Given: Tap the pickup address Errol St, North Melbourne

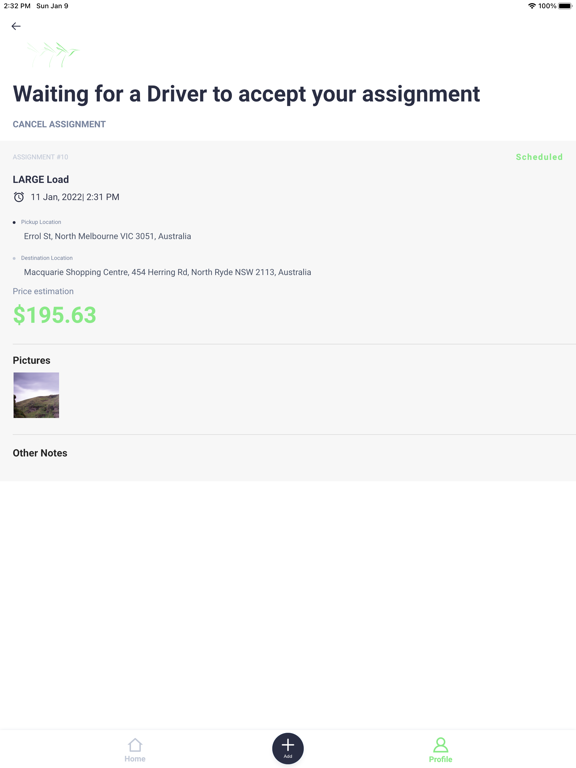Looking at the screenshot, I should coord(107,236).
